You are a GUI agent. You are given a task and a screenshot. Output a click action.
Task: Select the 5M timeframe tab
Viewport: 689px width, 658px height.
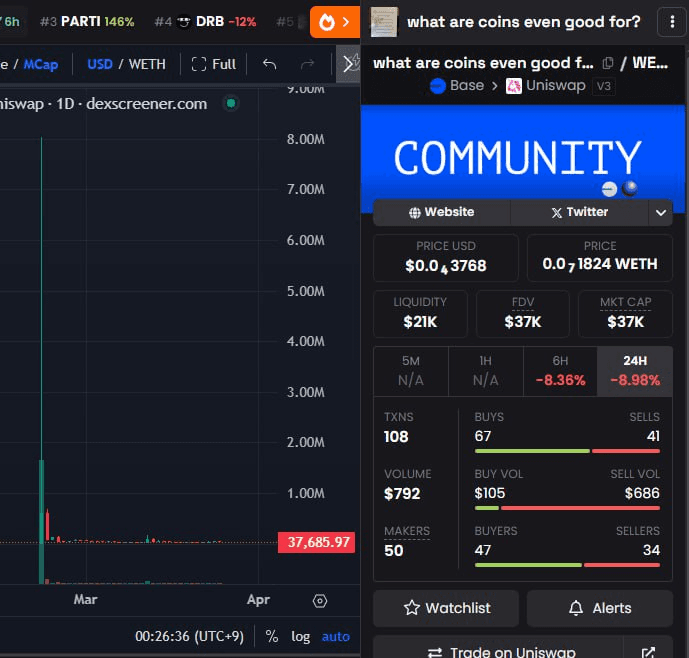pos(411,371)
